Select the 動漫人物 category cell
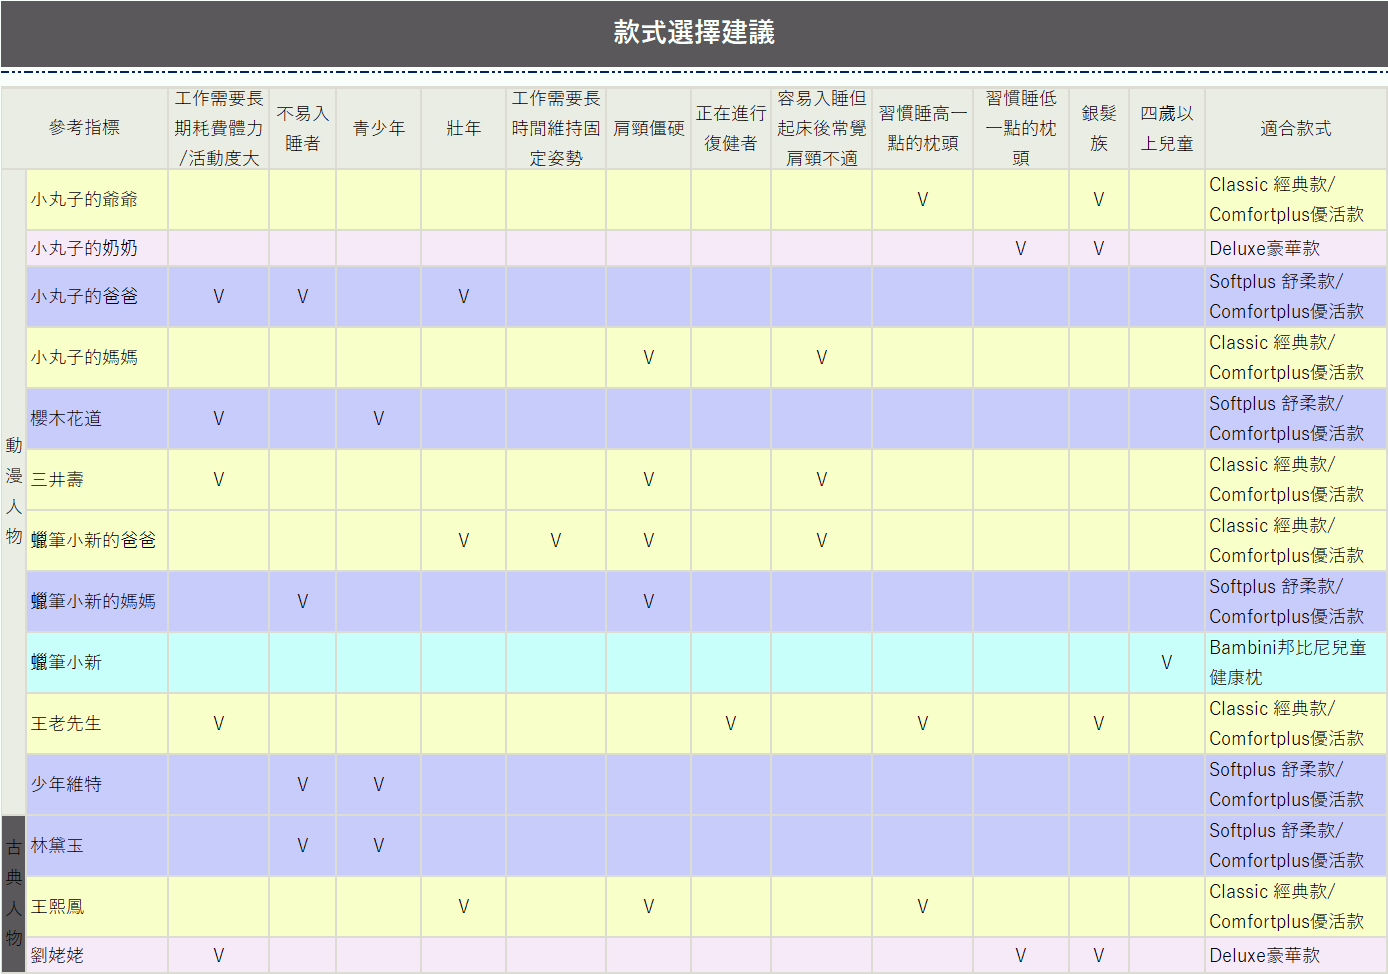 [x=14, y=492]
